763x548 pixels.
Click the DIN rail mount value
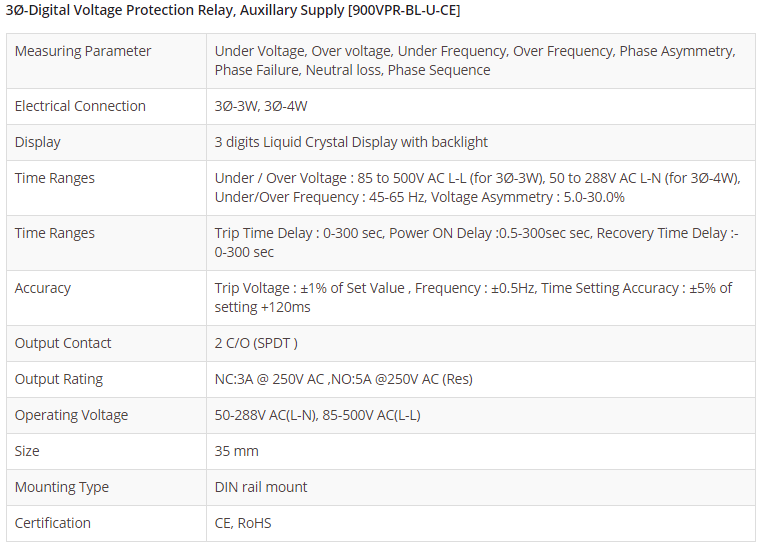[261, 487]
